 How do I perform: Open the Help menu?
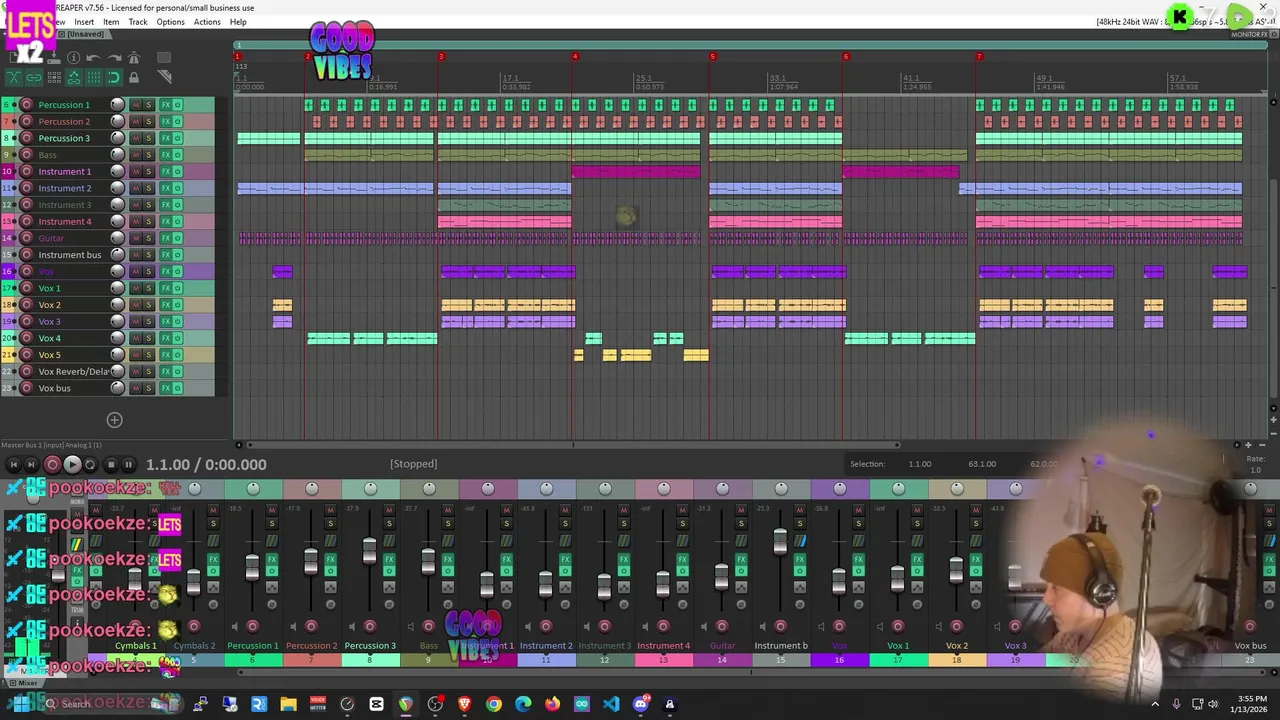coord(238,22)
